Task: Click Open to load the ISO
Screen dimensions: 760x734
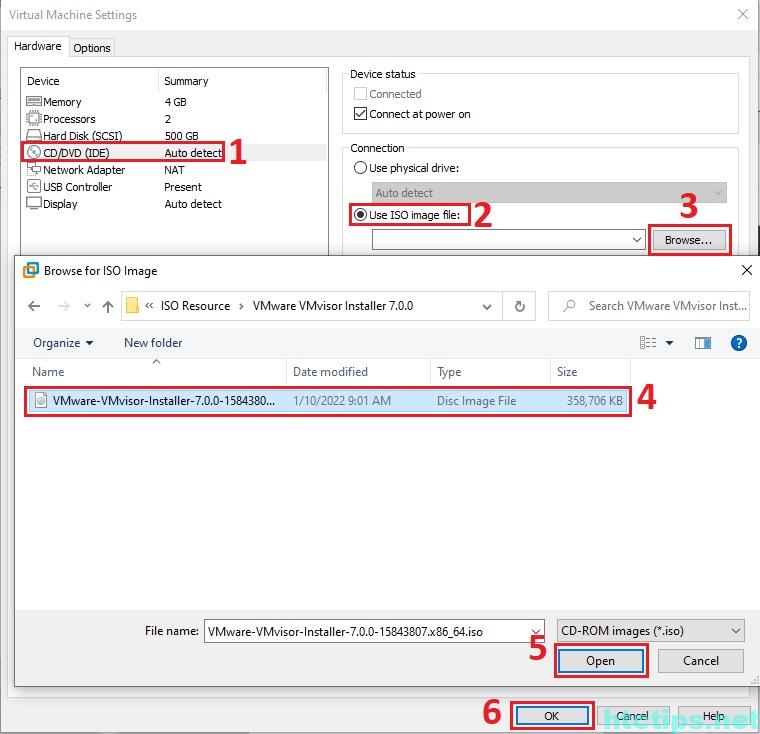Action: (x=600, y=661)
